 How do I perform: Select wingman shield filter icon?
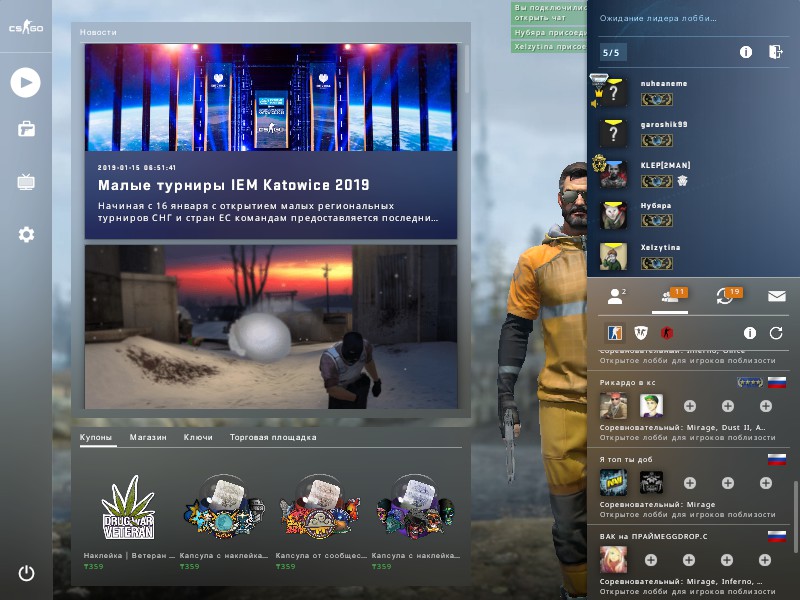click(x=641, y=333)
